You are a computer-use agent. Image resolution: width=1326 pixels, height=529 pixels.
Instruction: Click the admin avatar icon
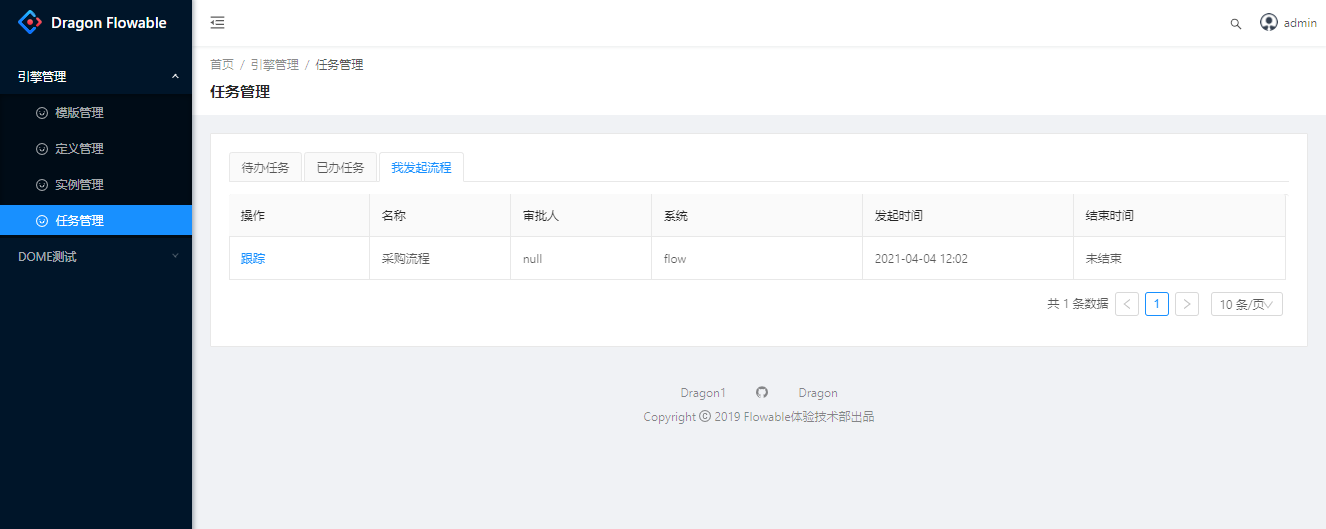click(x=1269, y=22)
